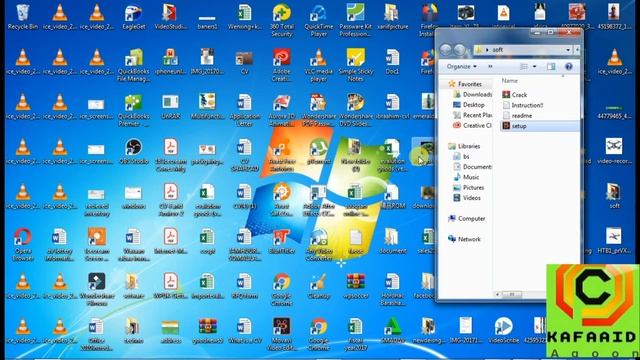Screen dimensions: 640x360
Task: Show hidden toolbar commands via chevron
Action: pyautogui.click(x=490, y=66)
